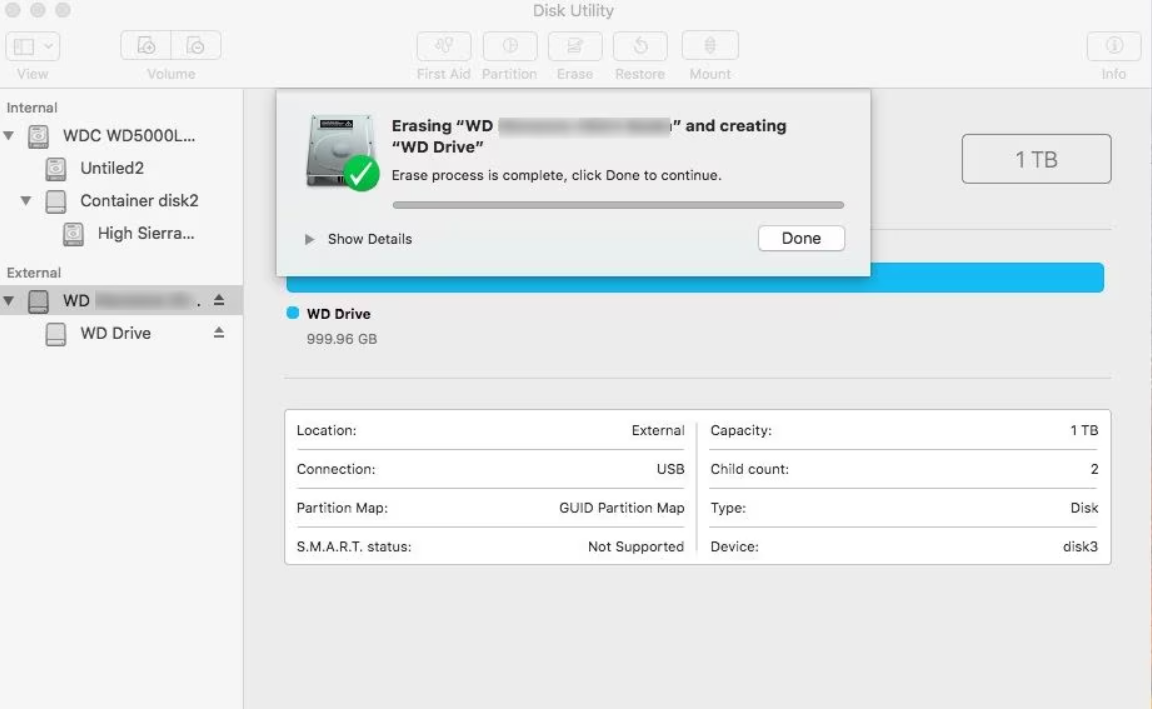Click the External location value
1152x709 pixels.
(658, 431)
